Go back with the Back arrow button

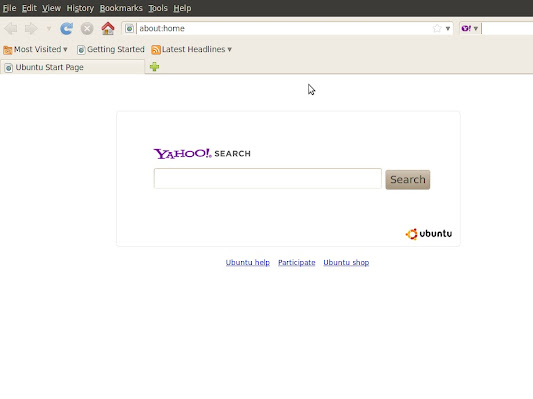11,29
